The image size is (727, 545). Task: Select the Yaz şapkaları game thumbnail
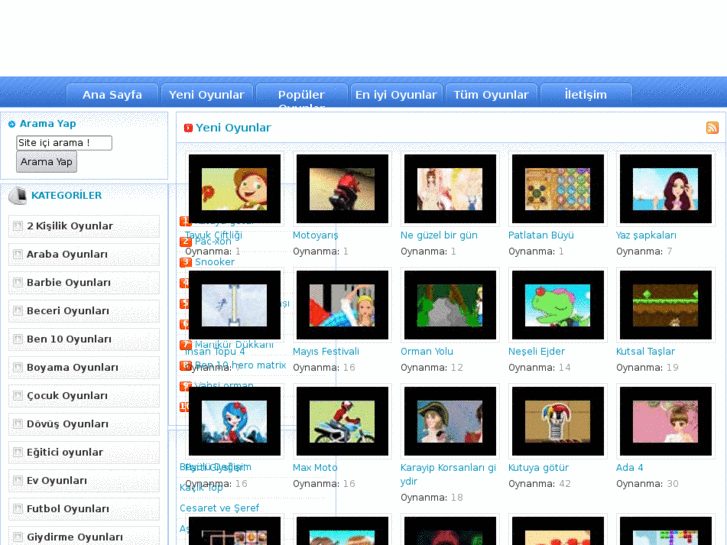tap(665, 189)
